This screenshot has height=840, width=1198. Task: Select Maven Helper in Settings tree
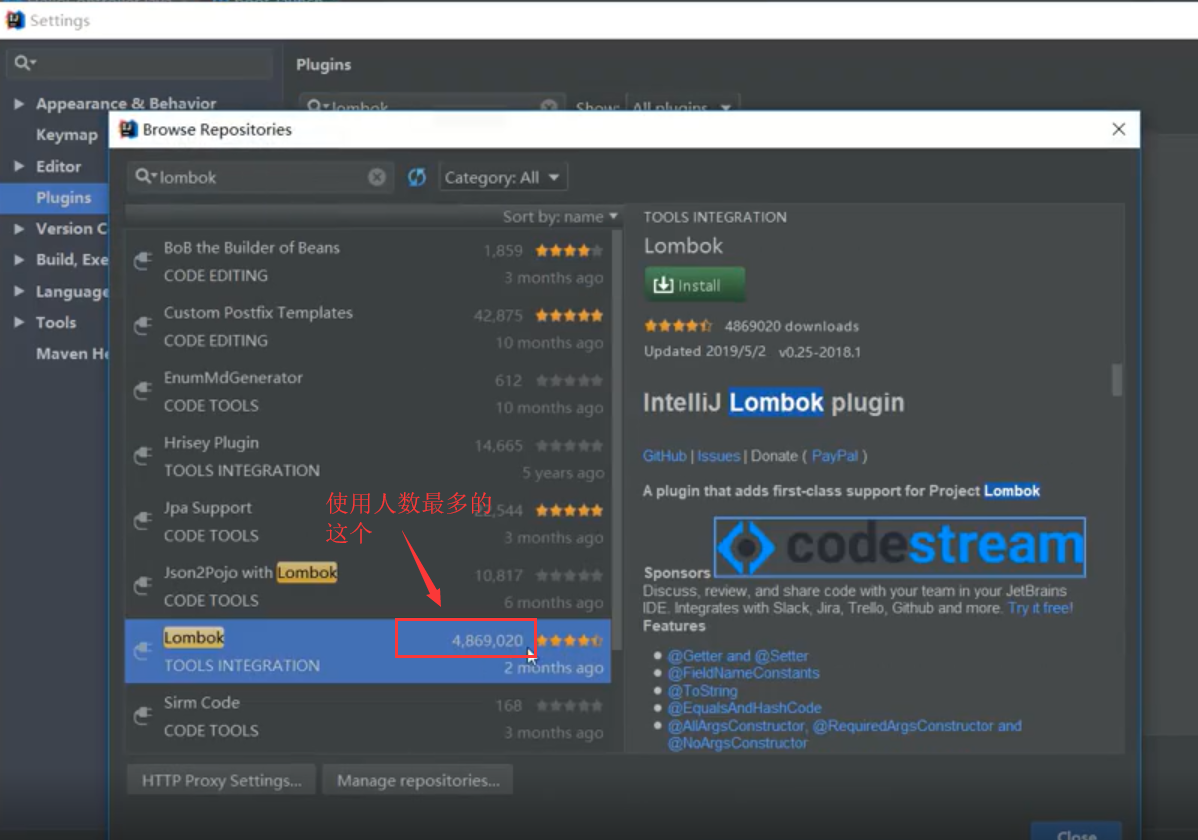pos(72,354)
